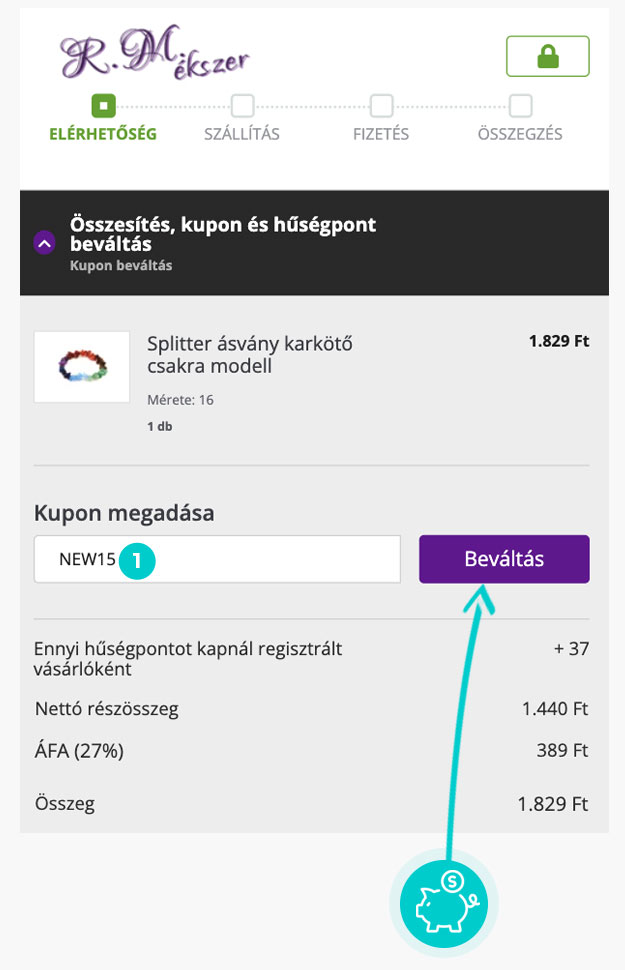Select the ÖSSZEGZÉS step marker box
625x970 pixels.
pos(520,104)
